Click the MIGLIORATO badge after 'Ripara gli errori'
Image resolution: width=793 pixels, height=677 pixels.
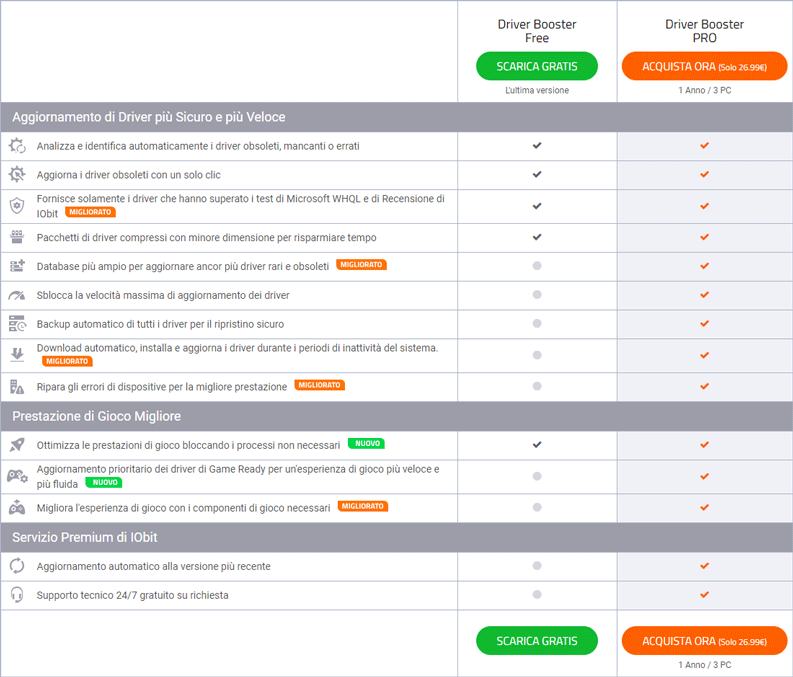click(320, 385)
